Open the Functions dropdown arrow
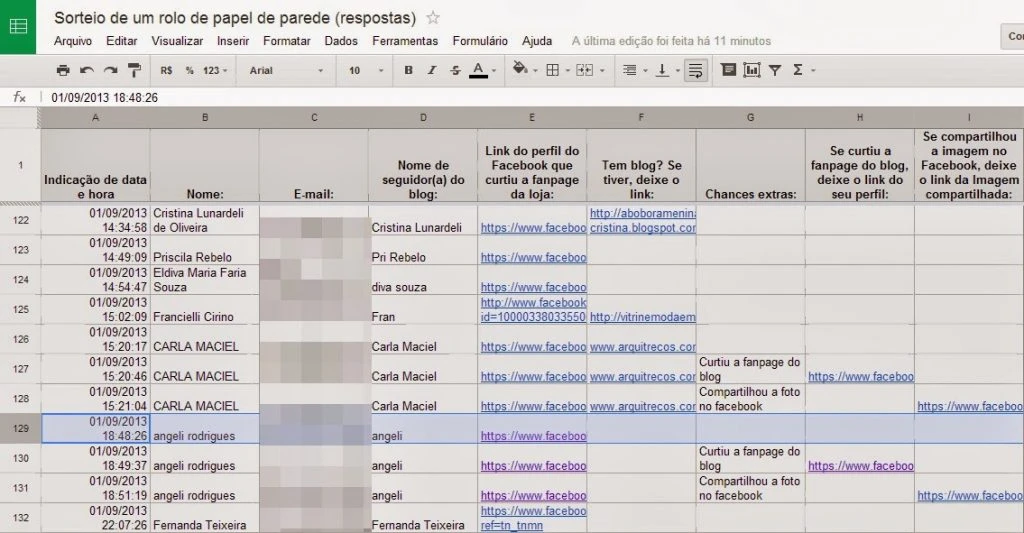The image size is (1024, 533). tap(813, 71)
